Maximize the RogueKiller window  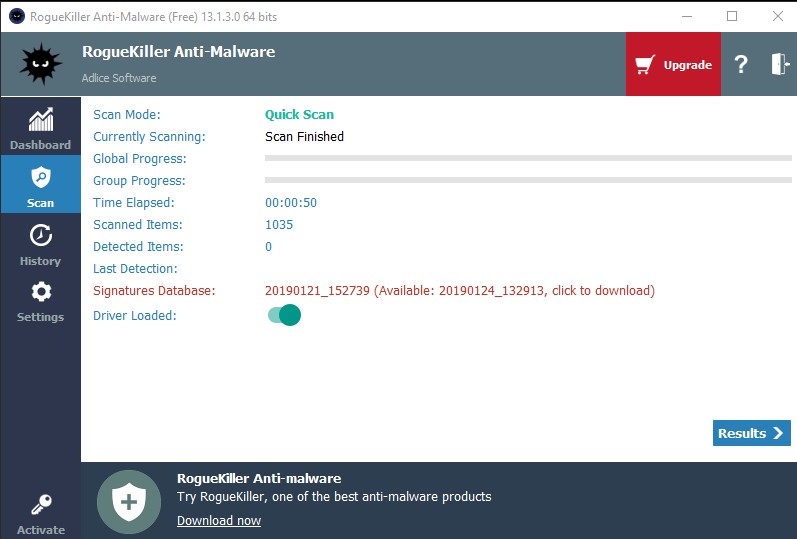pyautogui.click(x=732, y=16)
